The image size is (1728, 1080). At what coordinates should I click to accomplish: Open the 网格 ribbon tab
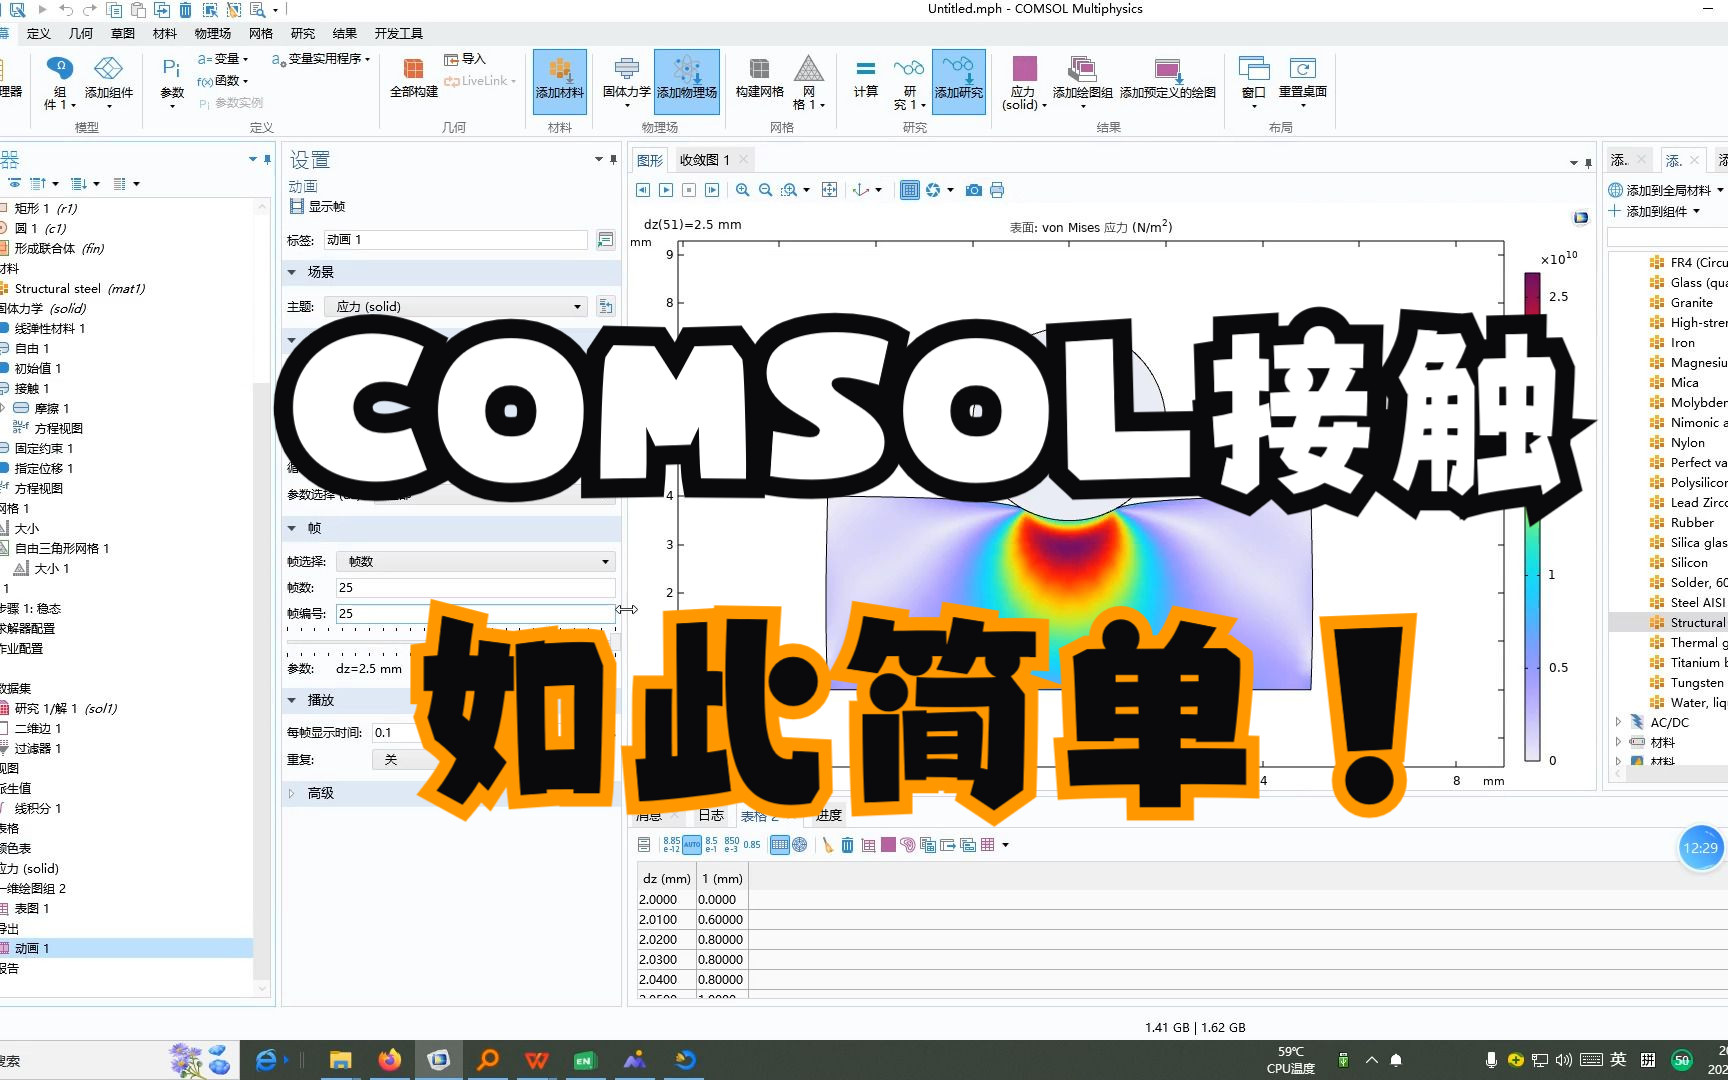(x=261, y=33)
